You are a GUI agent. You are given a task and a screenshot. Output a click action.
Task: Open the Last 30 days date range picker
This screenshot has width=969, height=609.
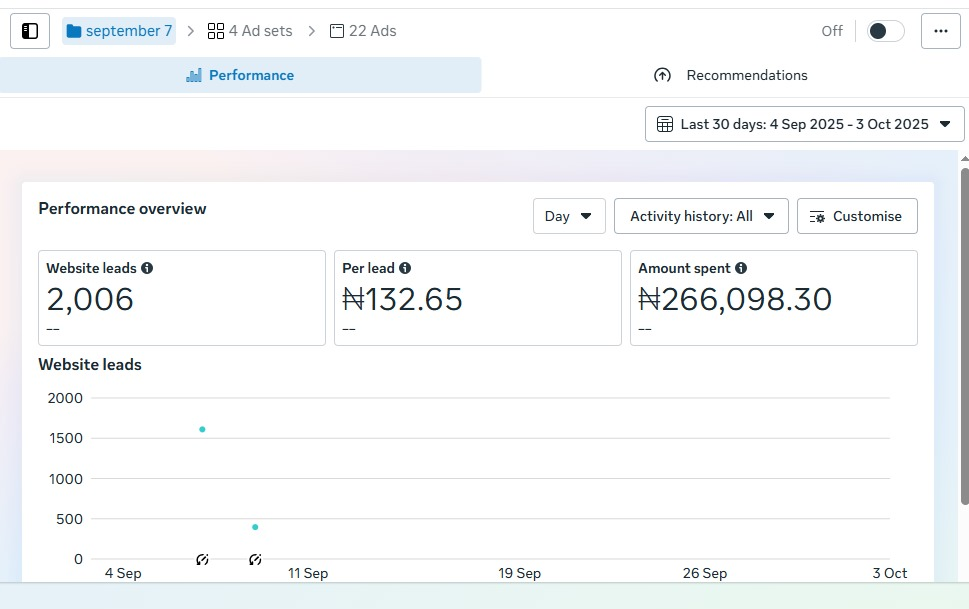pyautogui.click(x=805, y=124)
